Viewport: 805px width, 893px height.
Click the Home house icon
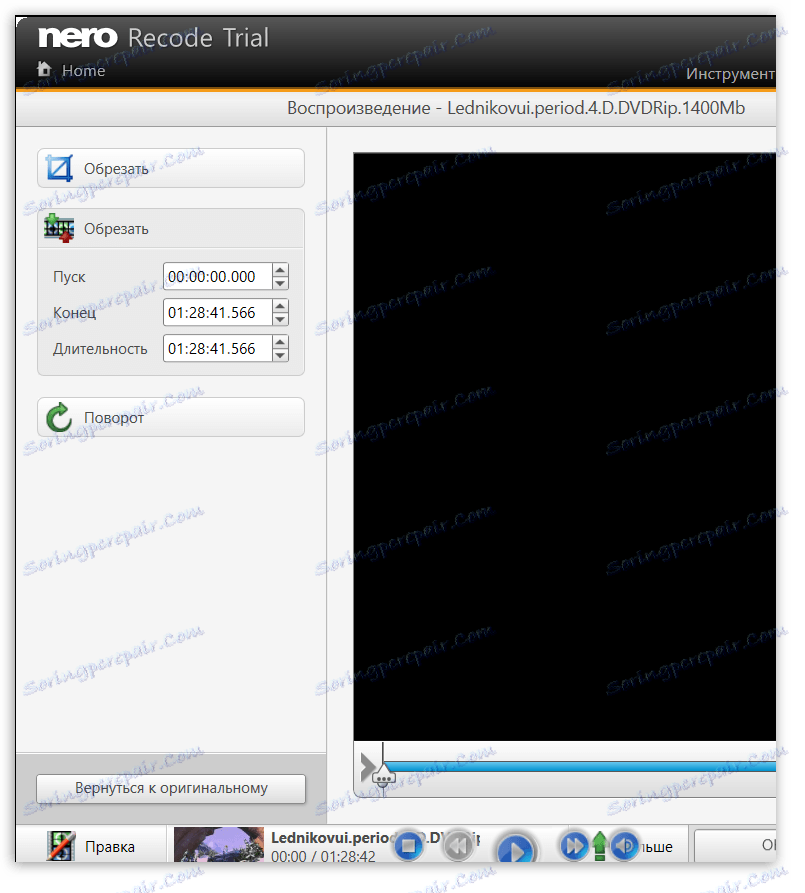pos(44,69)
